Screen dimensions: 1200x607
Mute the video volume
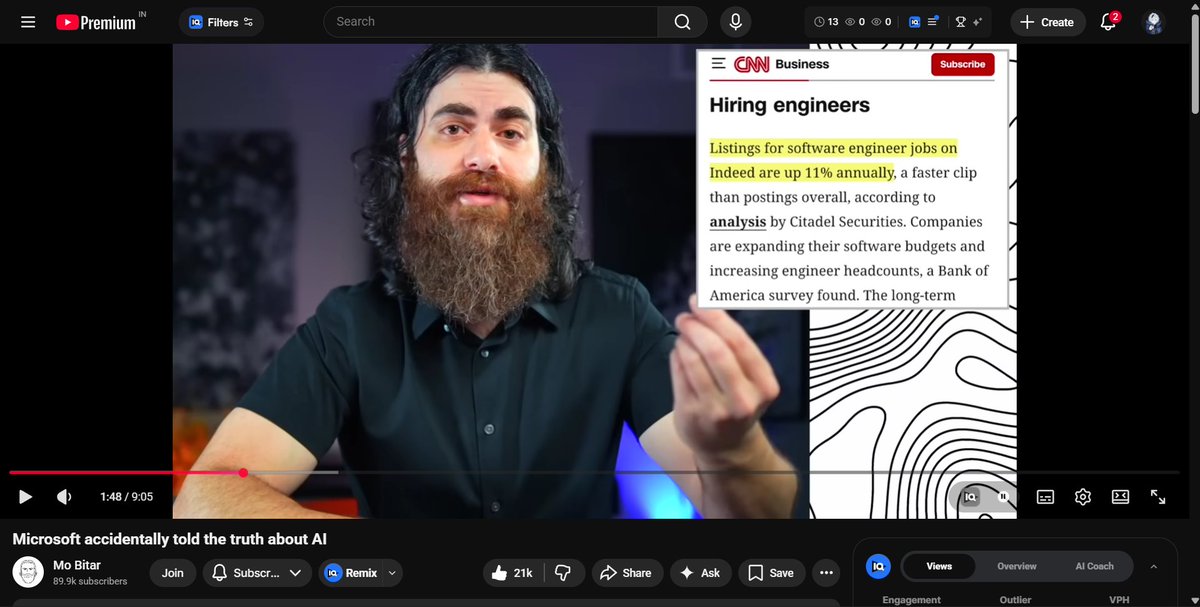[64, 497]
